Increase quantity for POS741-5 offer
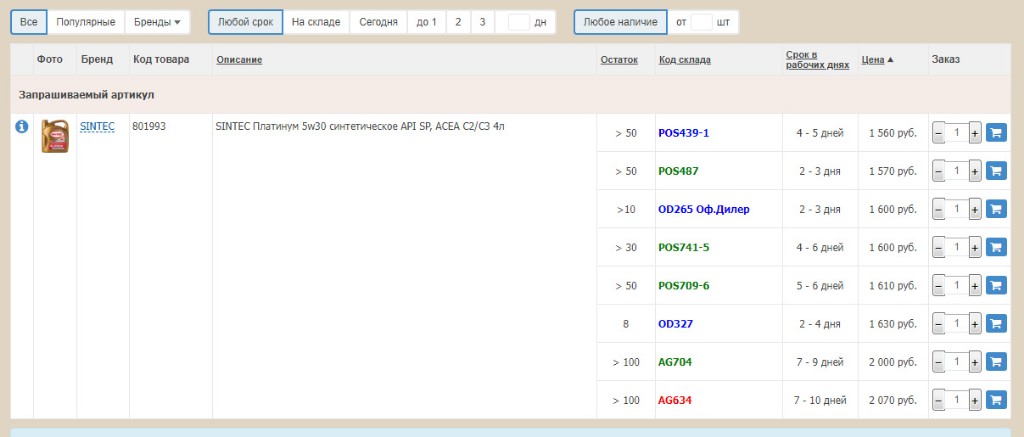The image size is (1024, 437). click(x=975, y=248)
